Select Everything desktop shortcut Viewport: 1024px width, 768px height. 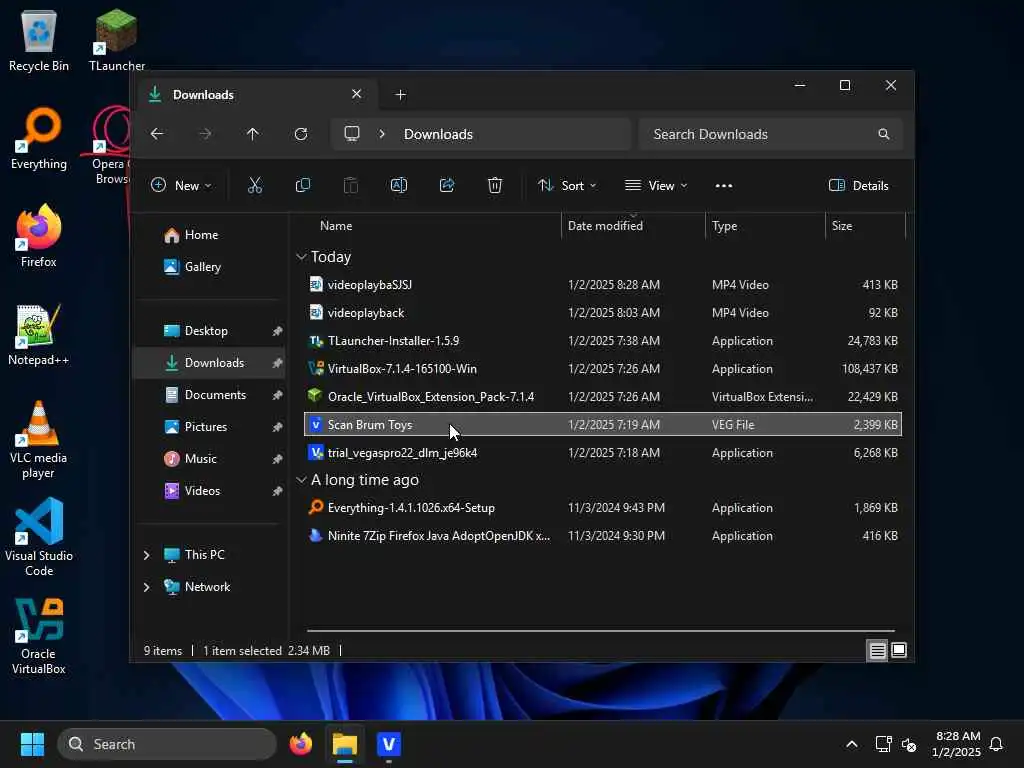coord(39,138)
